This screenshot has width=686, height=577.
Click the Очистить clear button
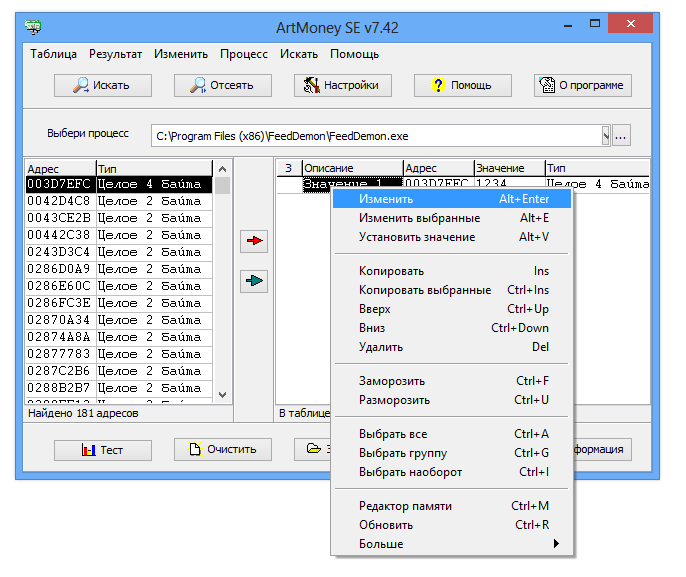tap(223, 450)
